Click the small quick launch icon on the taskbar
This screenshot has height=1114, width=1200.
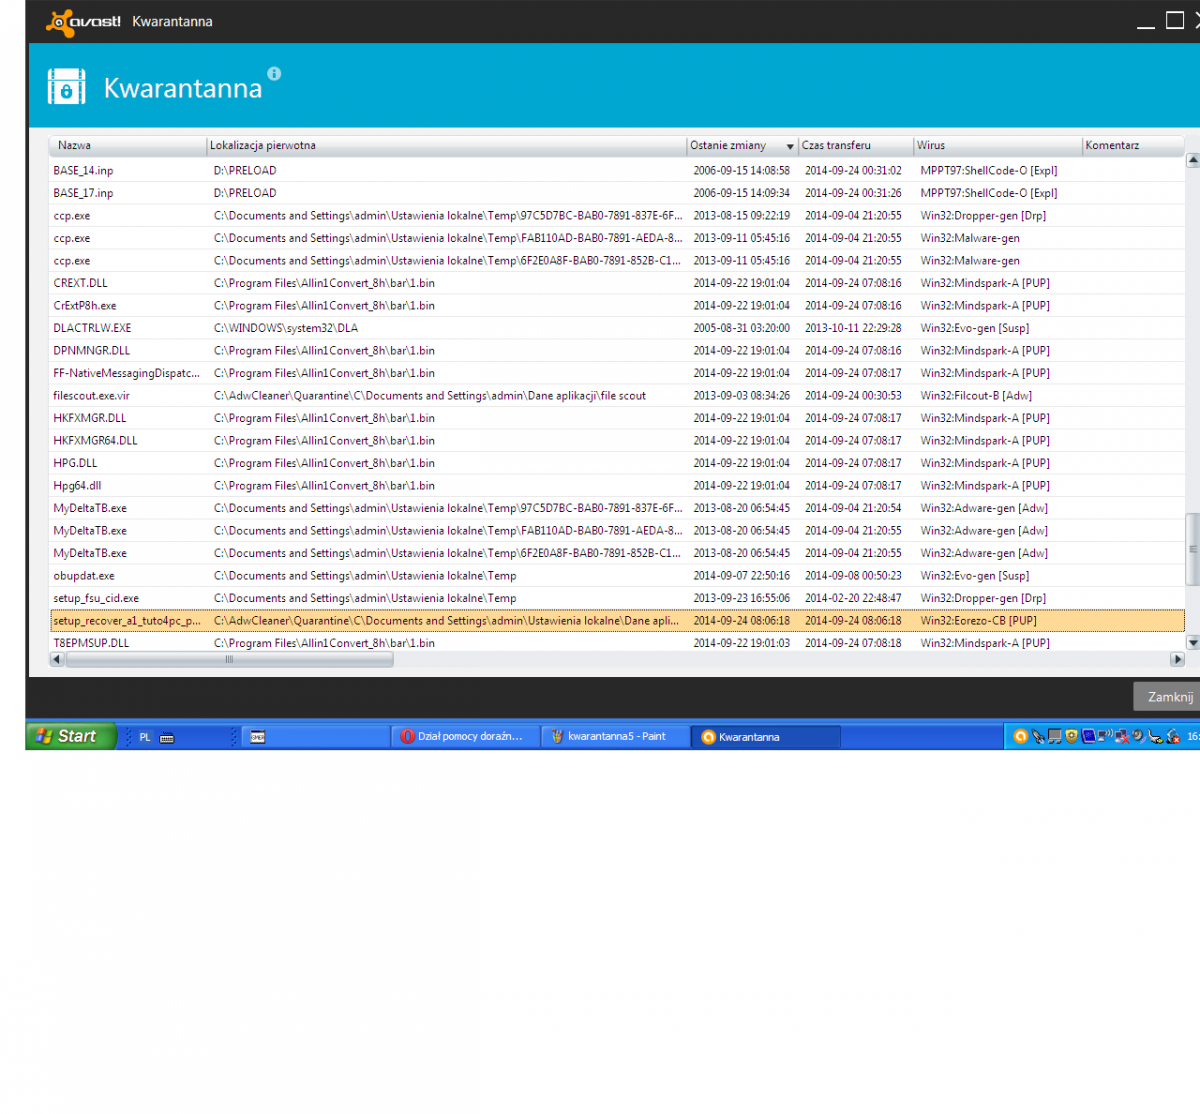[x=257, y=737]
